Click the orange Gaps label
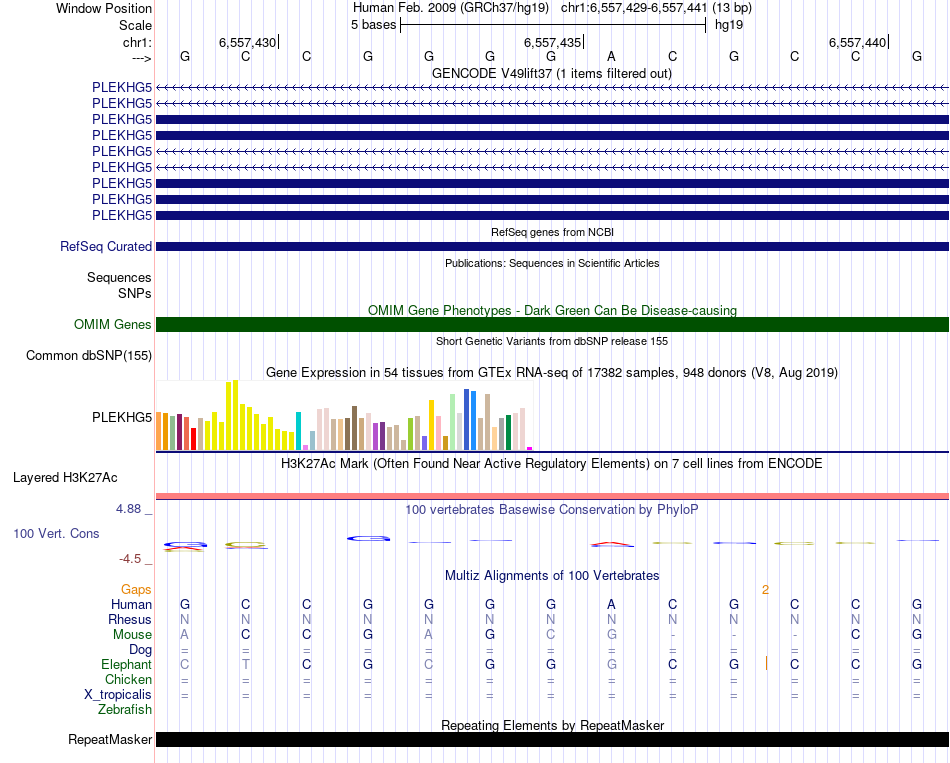Screen dimensions: 950x763 pos(136,590)
